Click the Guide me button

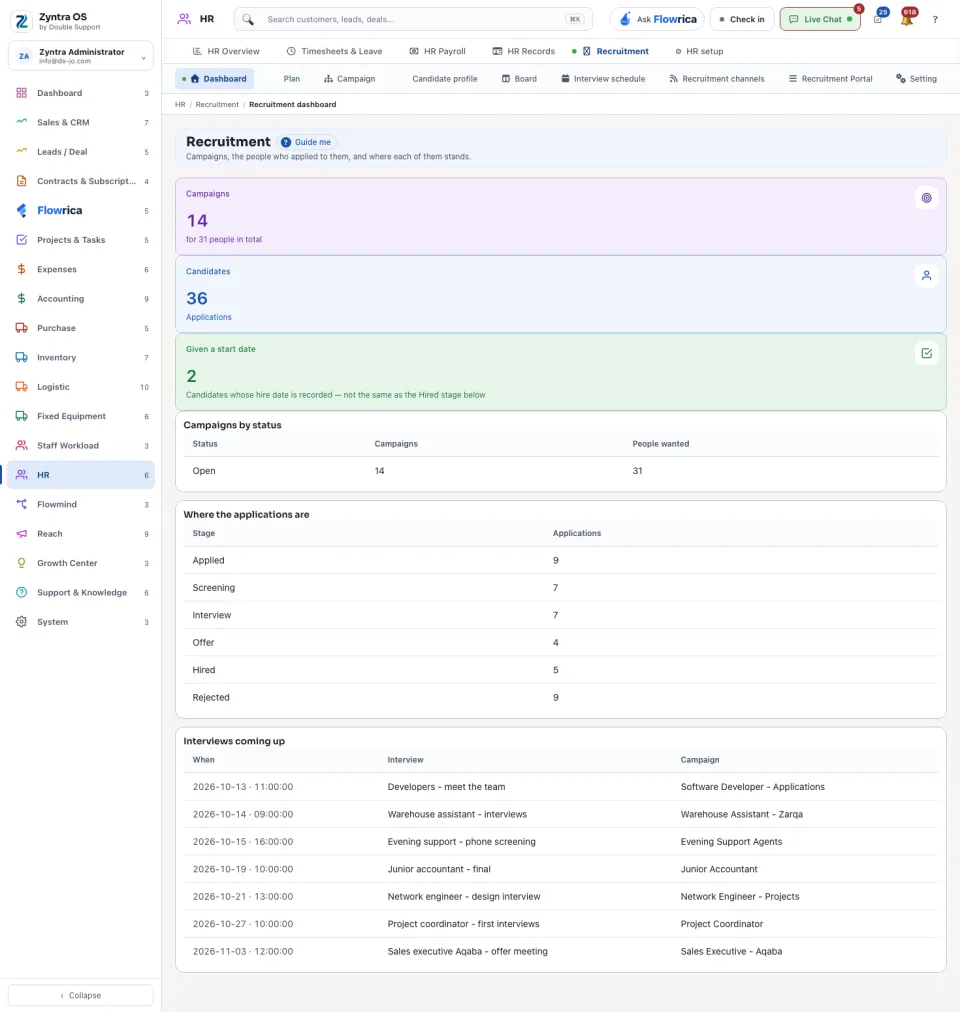pos(306,142)
